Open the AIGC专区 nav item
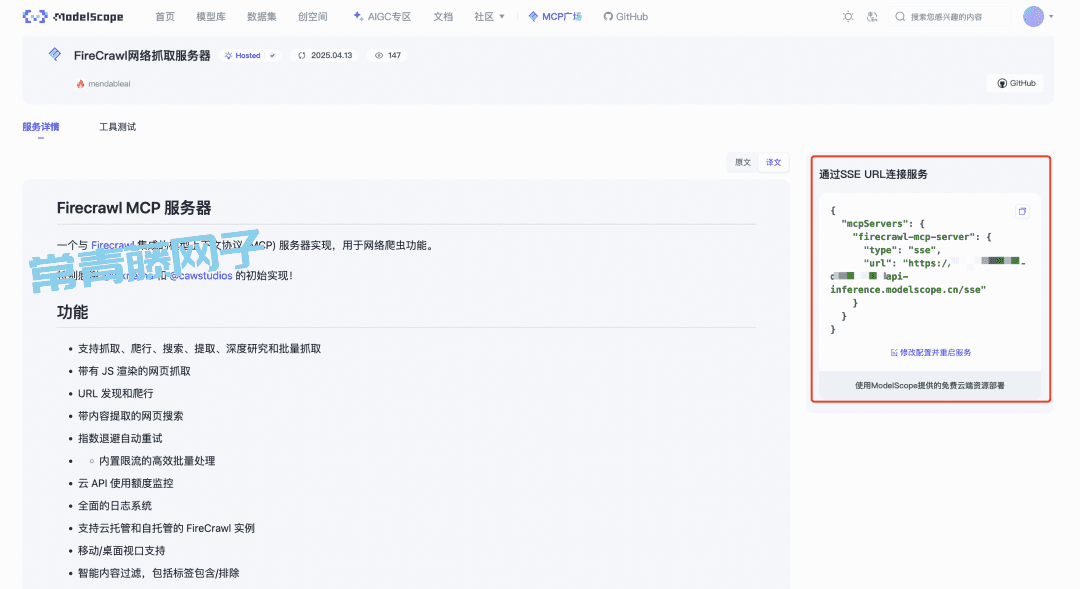1080x589 pixels. point(382,17)
